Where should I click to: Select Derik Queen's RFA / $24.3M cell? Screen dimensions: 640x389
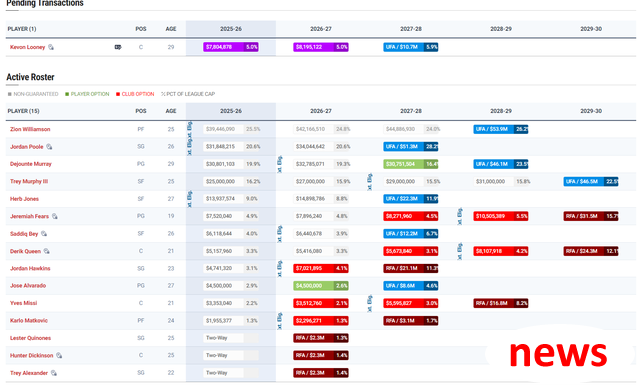coord(591,251)
